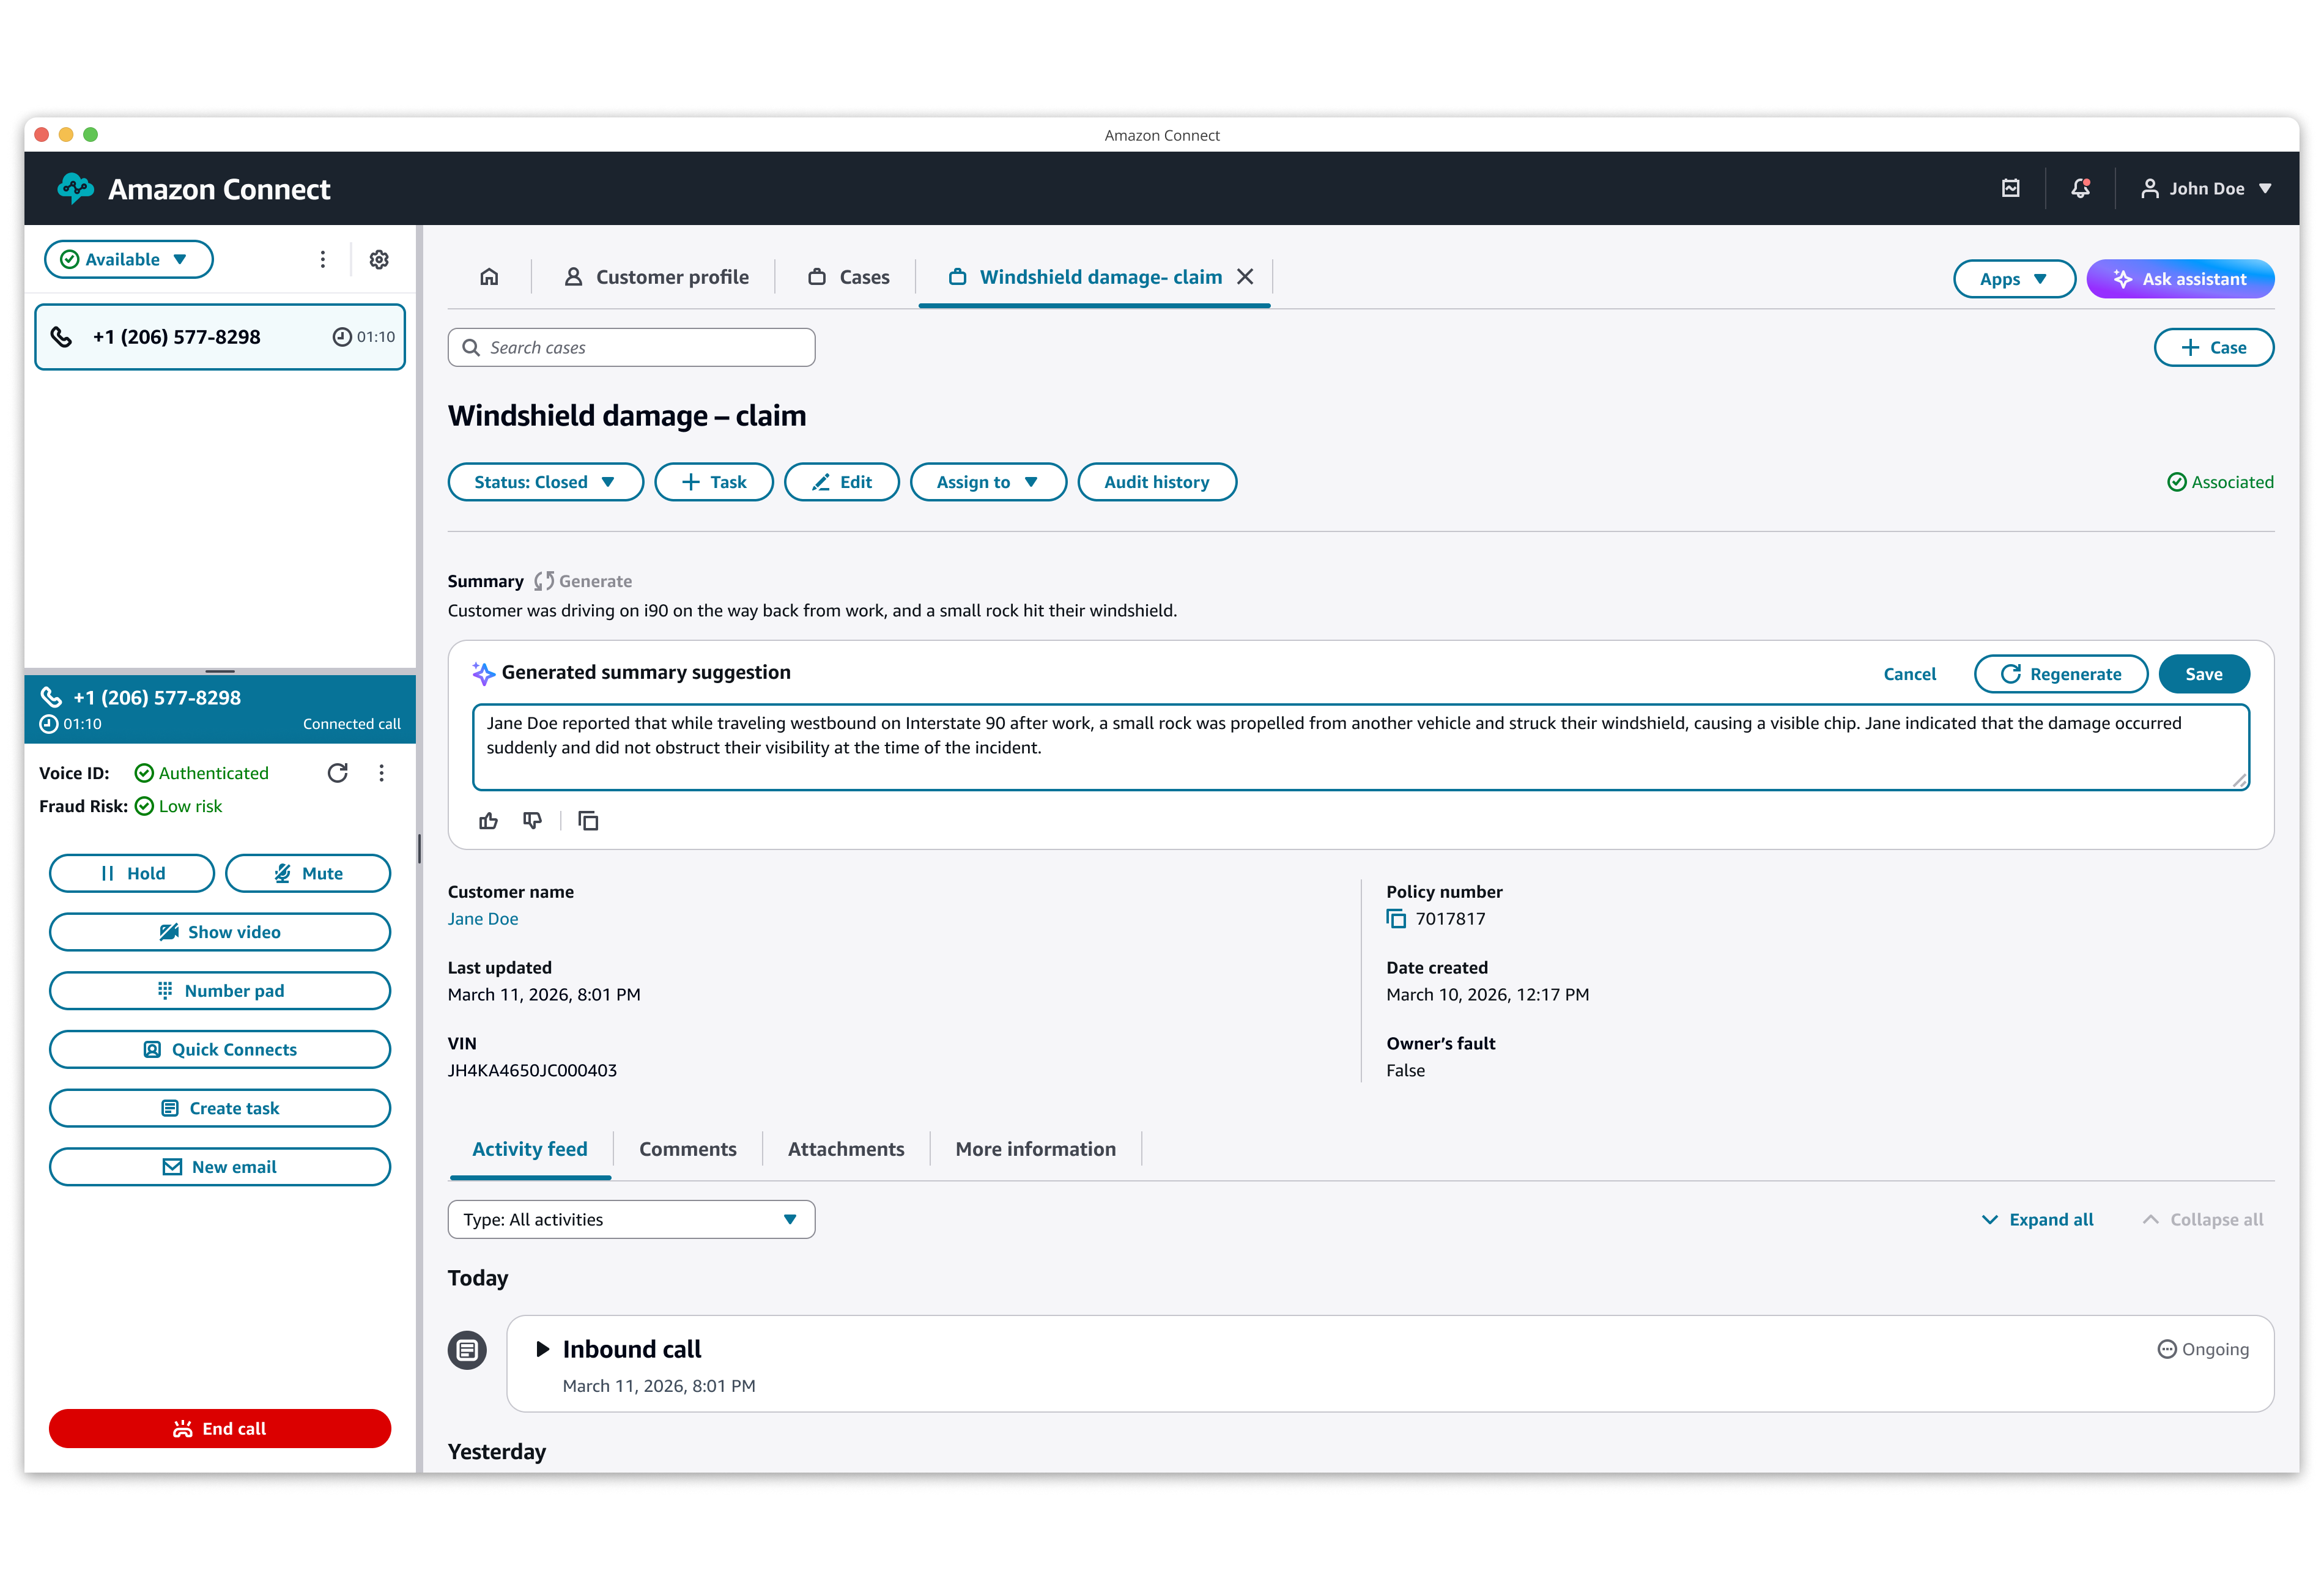Save the generated summary suggestion

point(2203,674)
